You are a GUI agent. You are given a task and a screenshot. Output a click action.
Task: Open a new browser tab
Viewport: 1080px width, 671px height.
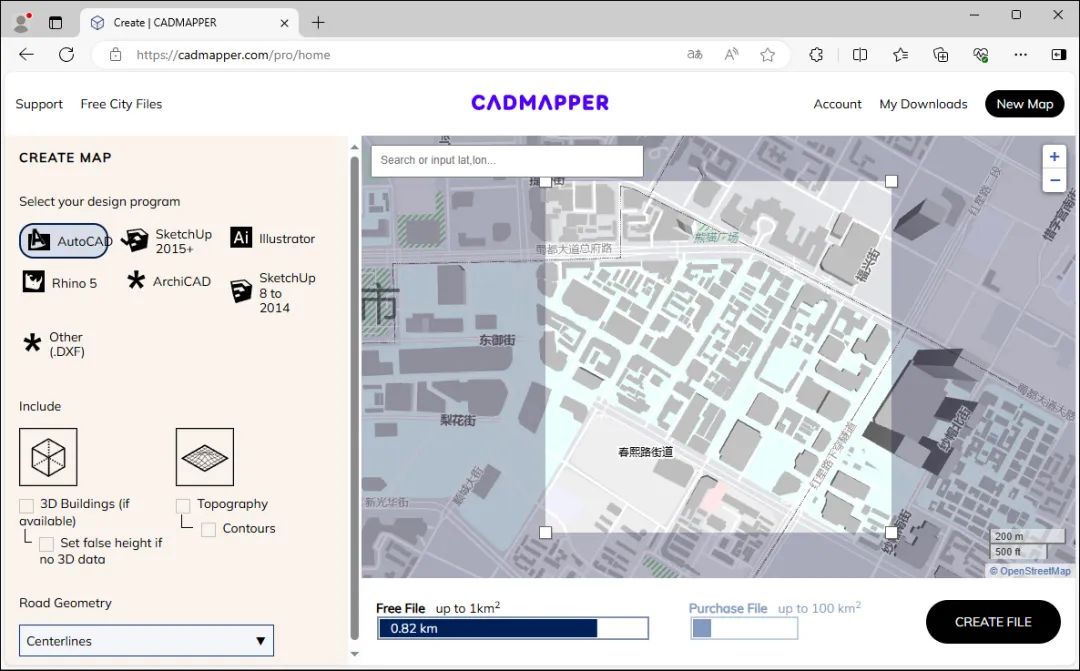(318, 23)
